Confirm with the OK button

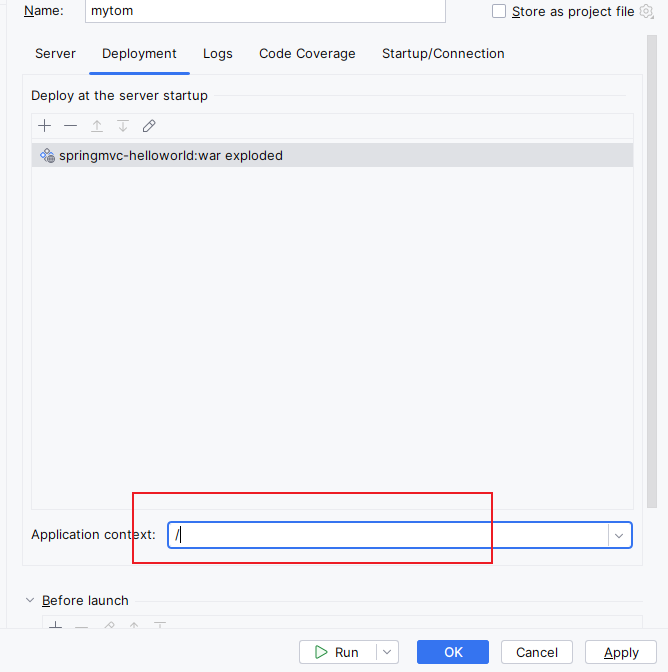(x=453, y=652)
